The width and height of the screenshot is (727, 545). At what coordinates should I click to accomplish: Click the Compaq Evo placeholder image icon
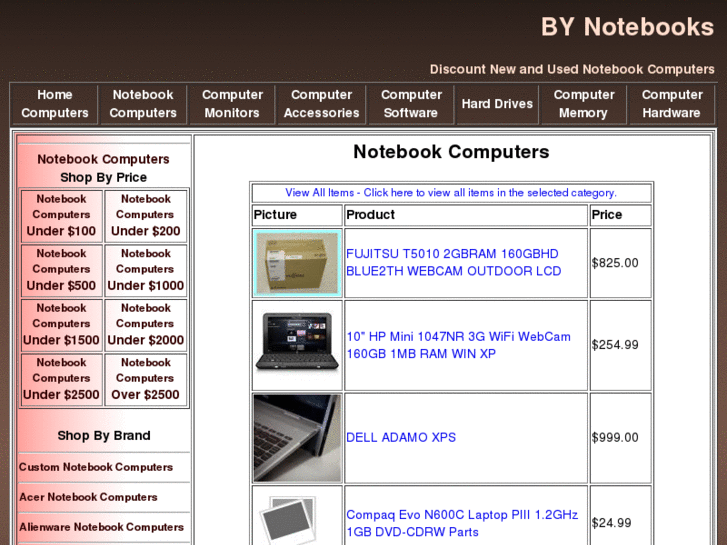click(289, 520)
